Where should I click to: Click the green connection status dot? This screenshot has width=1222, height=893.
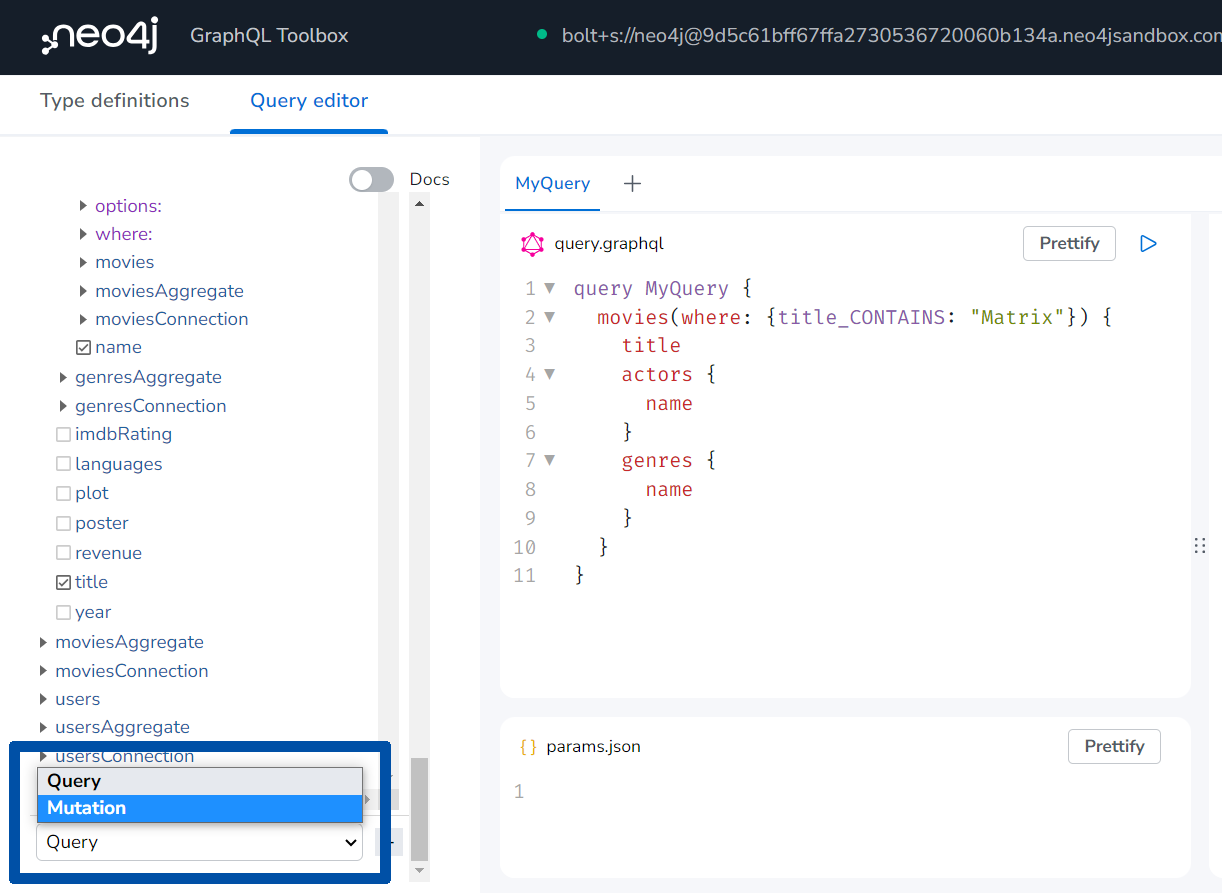point(542,35)
